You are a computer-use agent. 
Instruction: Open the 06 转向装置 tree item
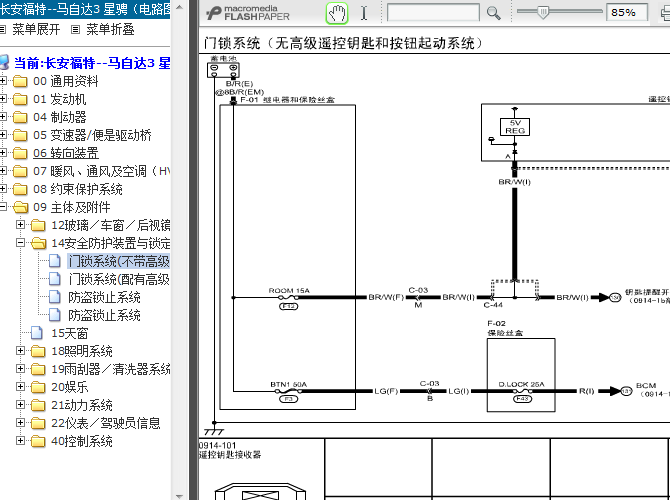pyautogui.click(x=66, y=153)
